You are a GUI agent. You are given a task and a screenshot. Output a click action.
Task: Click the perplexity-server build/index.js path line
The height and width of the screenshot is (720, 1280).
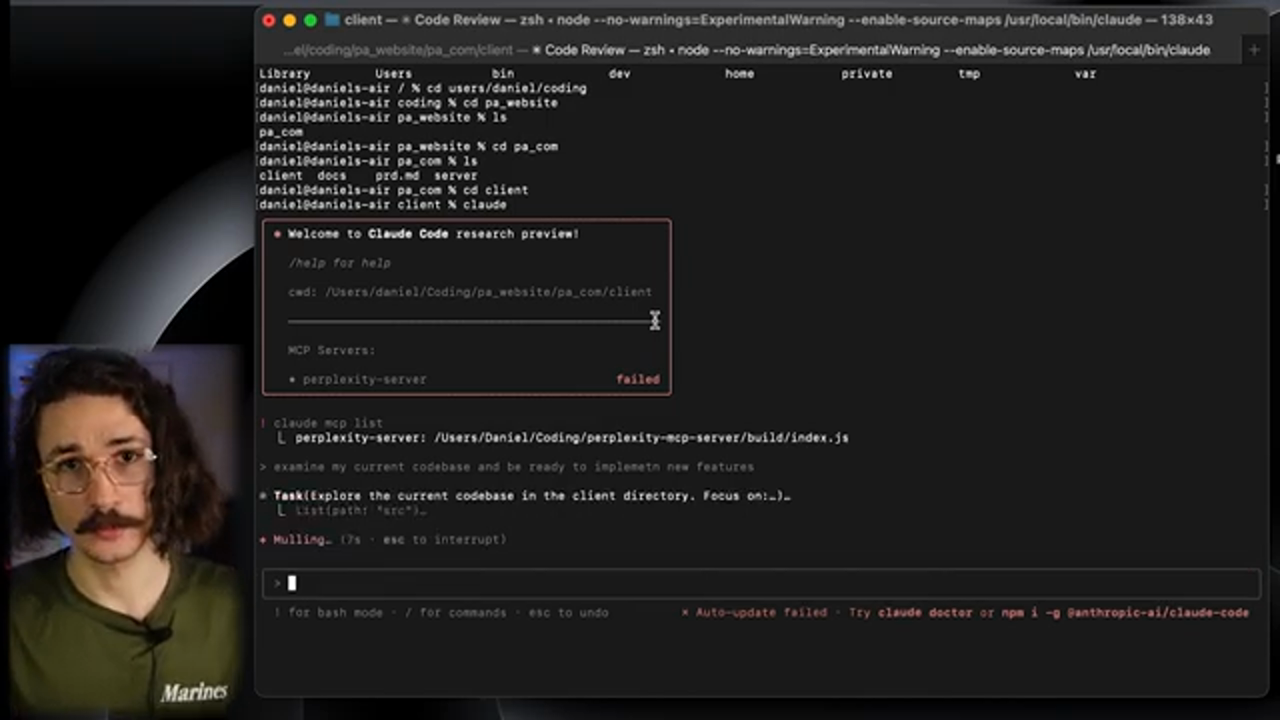click(x=571, y=438)
